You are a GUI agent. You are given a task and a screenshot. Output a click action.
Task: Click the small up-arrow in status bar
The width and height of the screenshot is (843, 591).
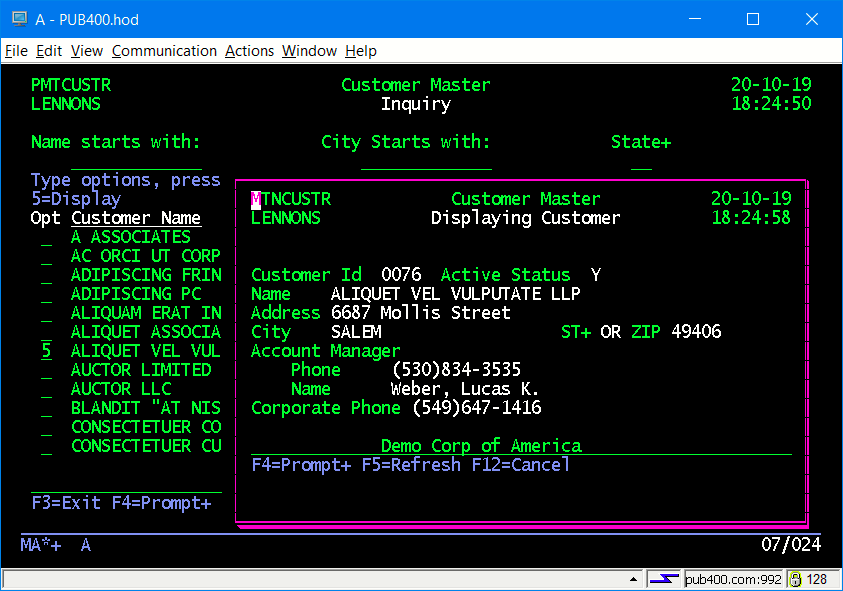(x=632, y=579)
